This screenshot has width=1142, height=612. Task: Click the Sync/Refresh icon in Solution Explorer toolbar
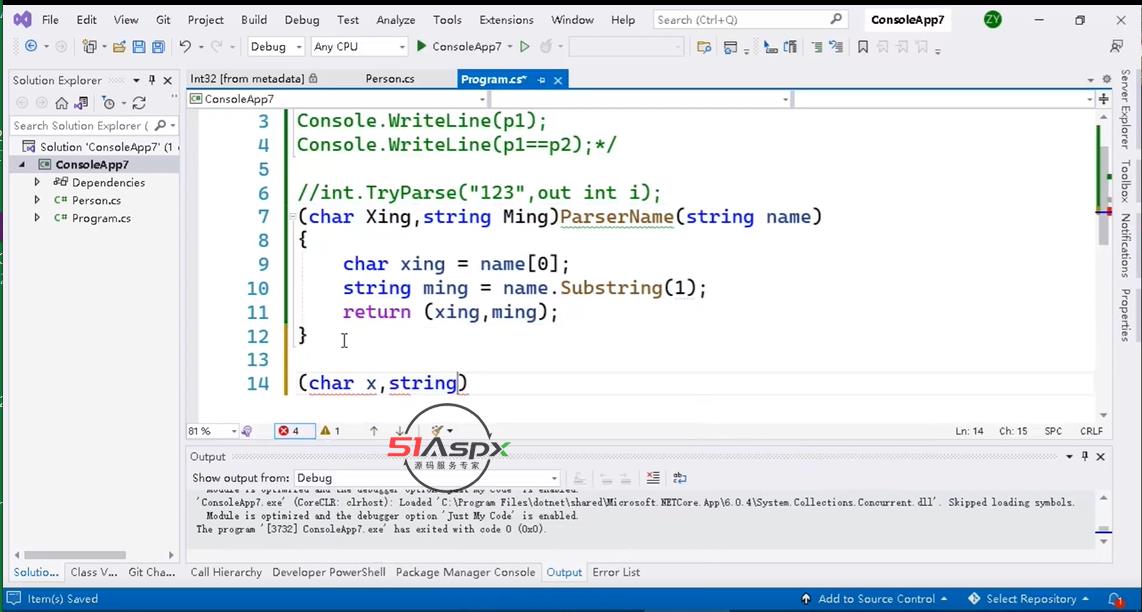139,103
